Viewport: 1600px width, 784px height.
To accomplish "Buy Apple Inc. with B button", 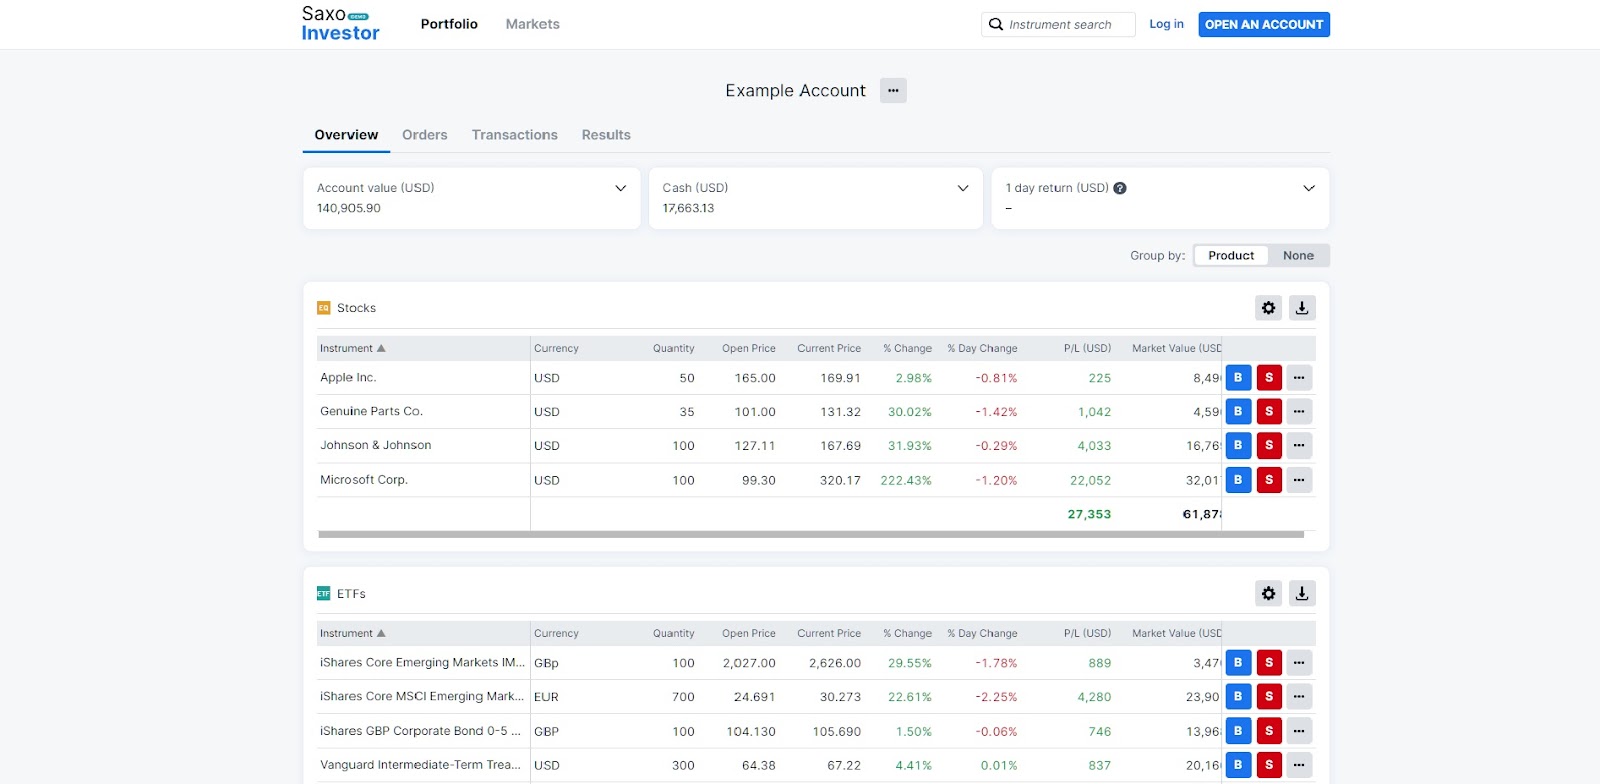I will pos(1238,378).
